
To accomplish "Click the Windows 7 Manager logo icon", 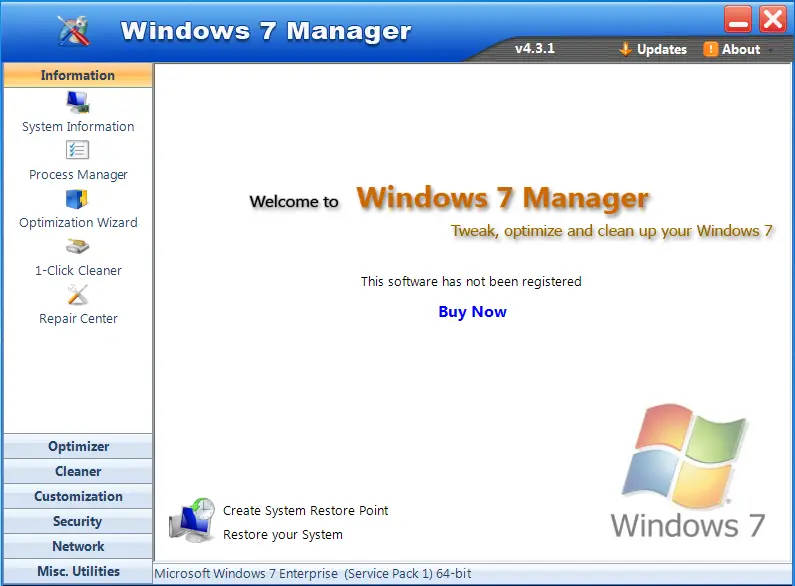I will point(74,30).
